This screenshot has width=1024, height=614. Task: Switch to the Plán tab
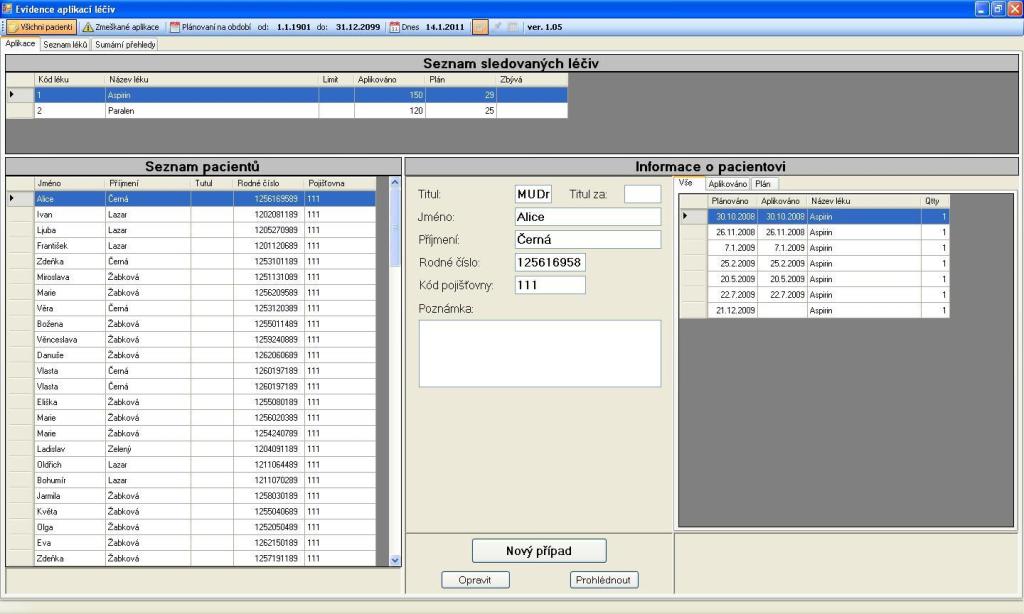click(763, 184)
